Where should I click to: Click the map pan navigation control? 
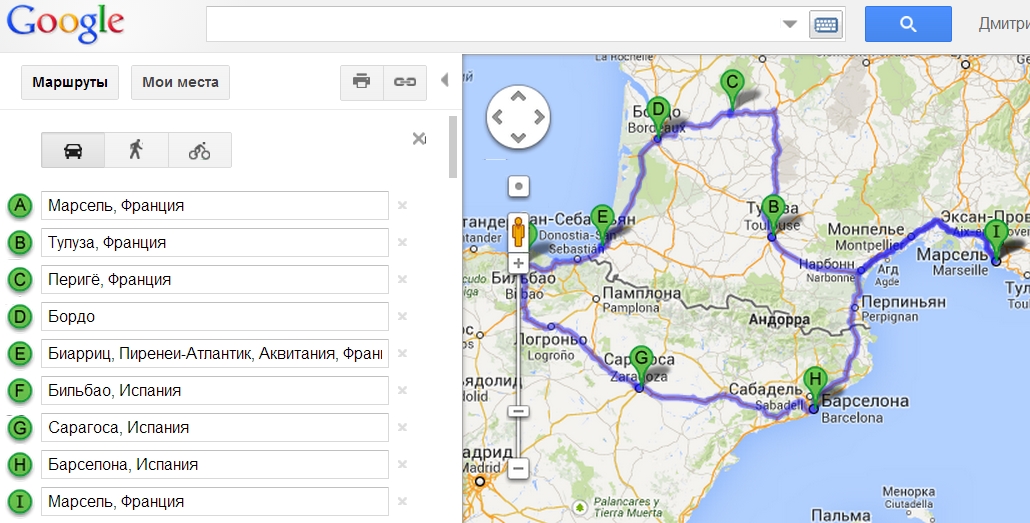pyautogui.click(x=518, y=116)
